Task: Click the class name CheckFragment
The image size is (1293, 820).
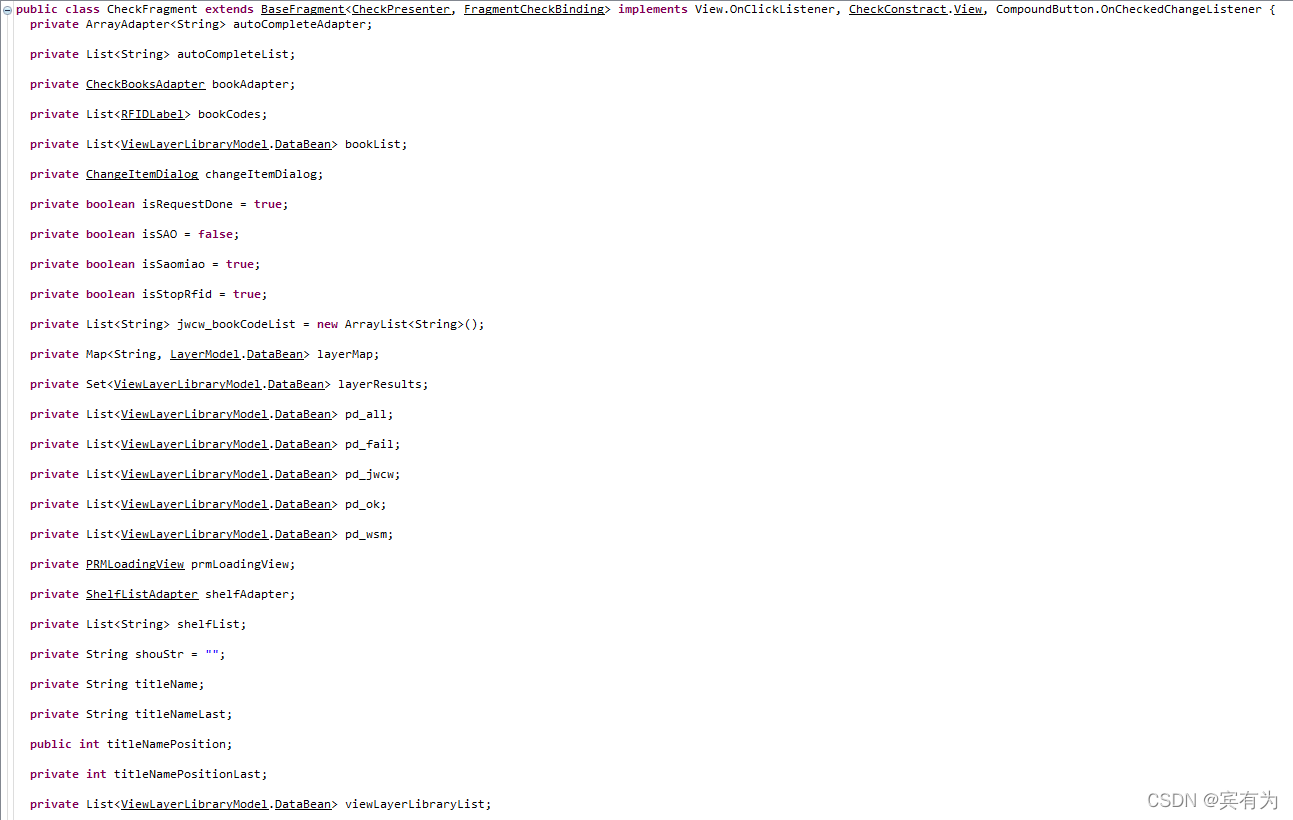Action: tap(152, 9)
